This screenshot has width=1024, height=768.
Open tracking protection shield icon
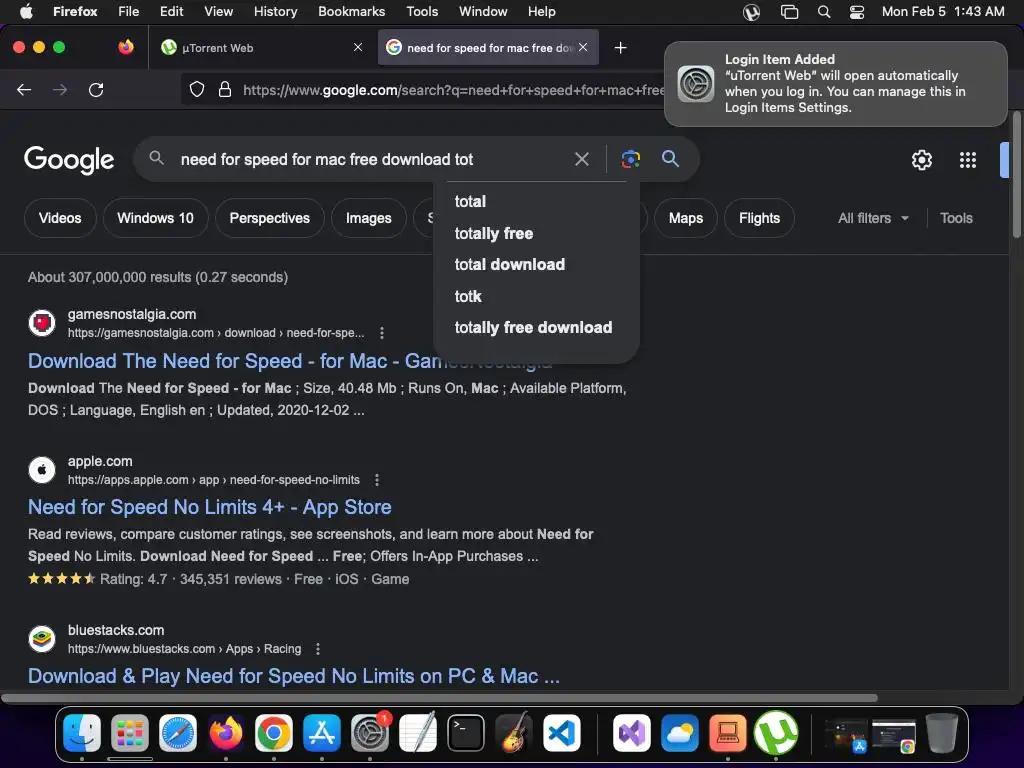[197, 89]
